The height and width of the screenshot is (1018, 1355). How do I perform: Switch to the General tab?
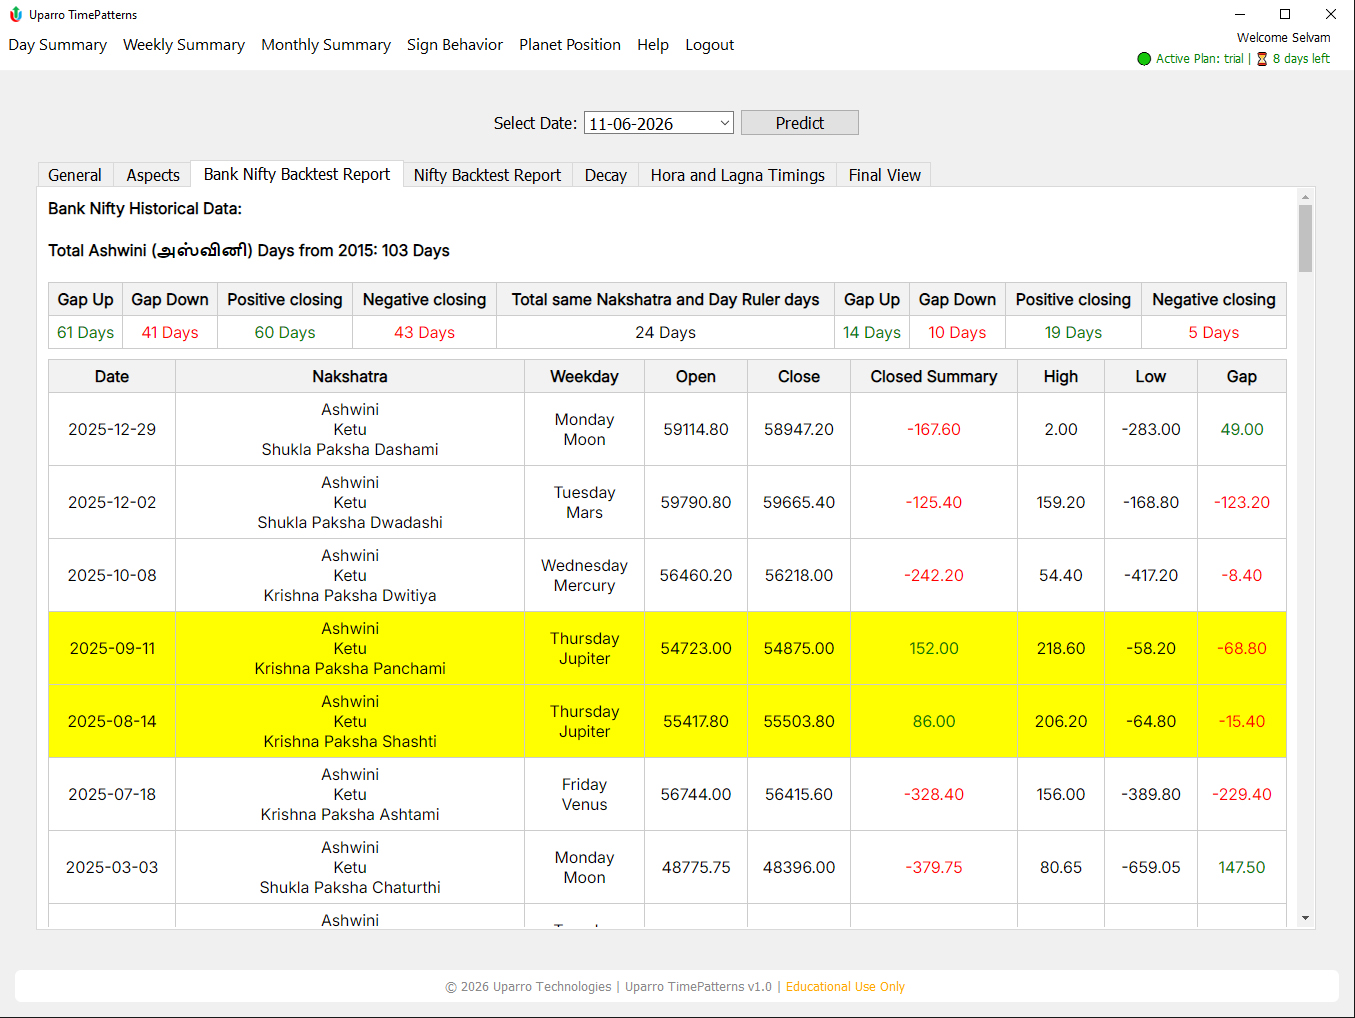point(75,175)
